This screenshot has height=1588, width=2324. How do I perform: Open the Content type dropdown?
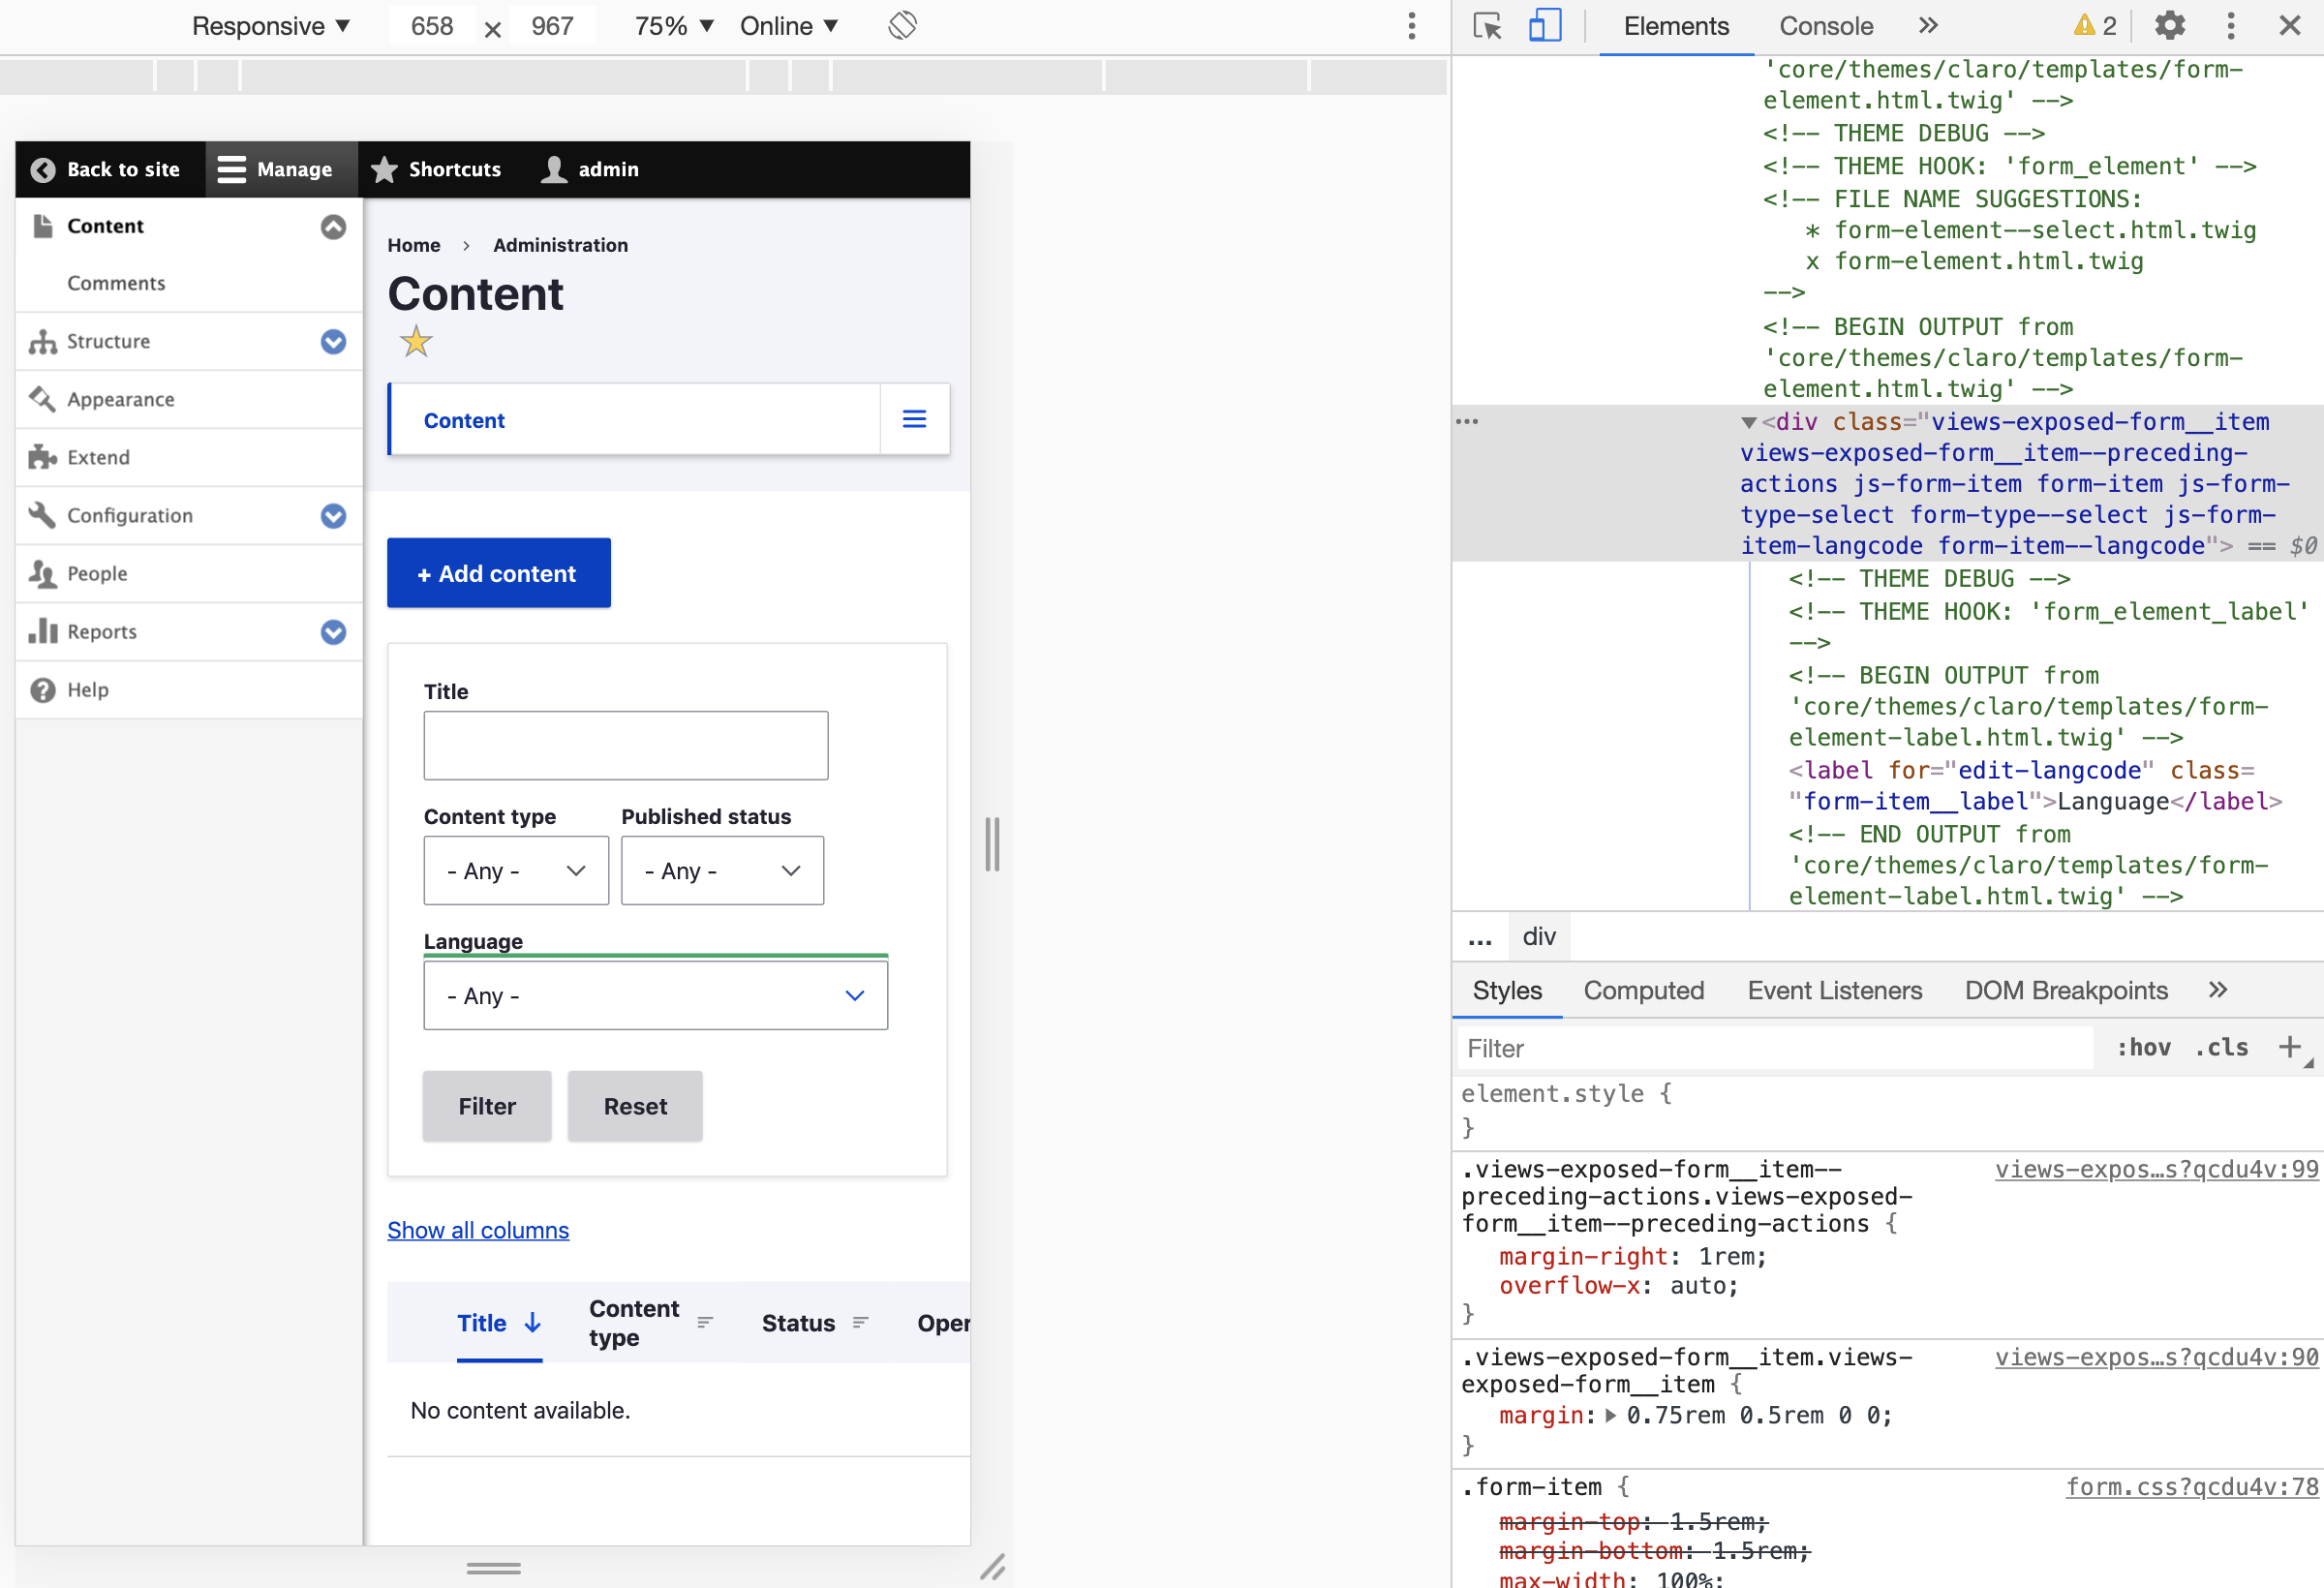tap(516, 870)
